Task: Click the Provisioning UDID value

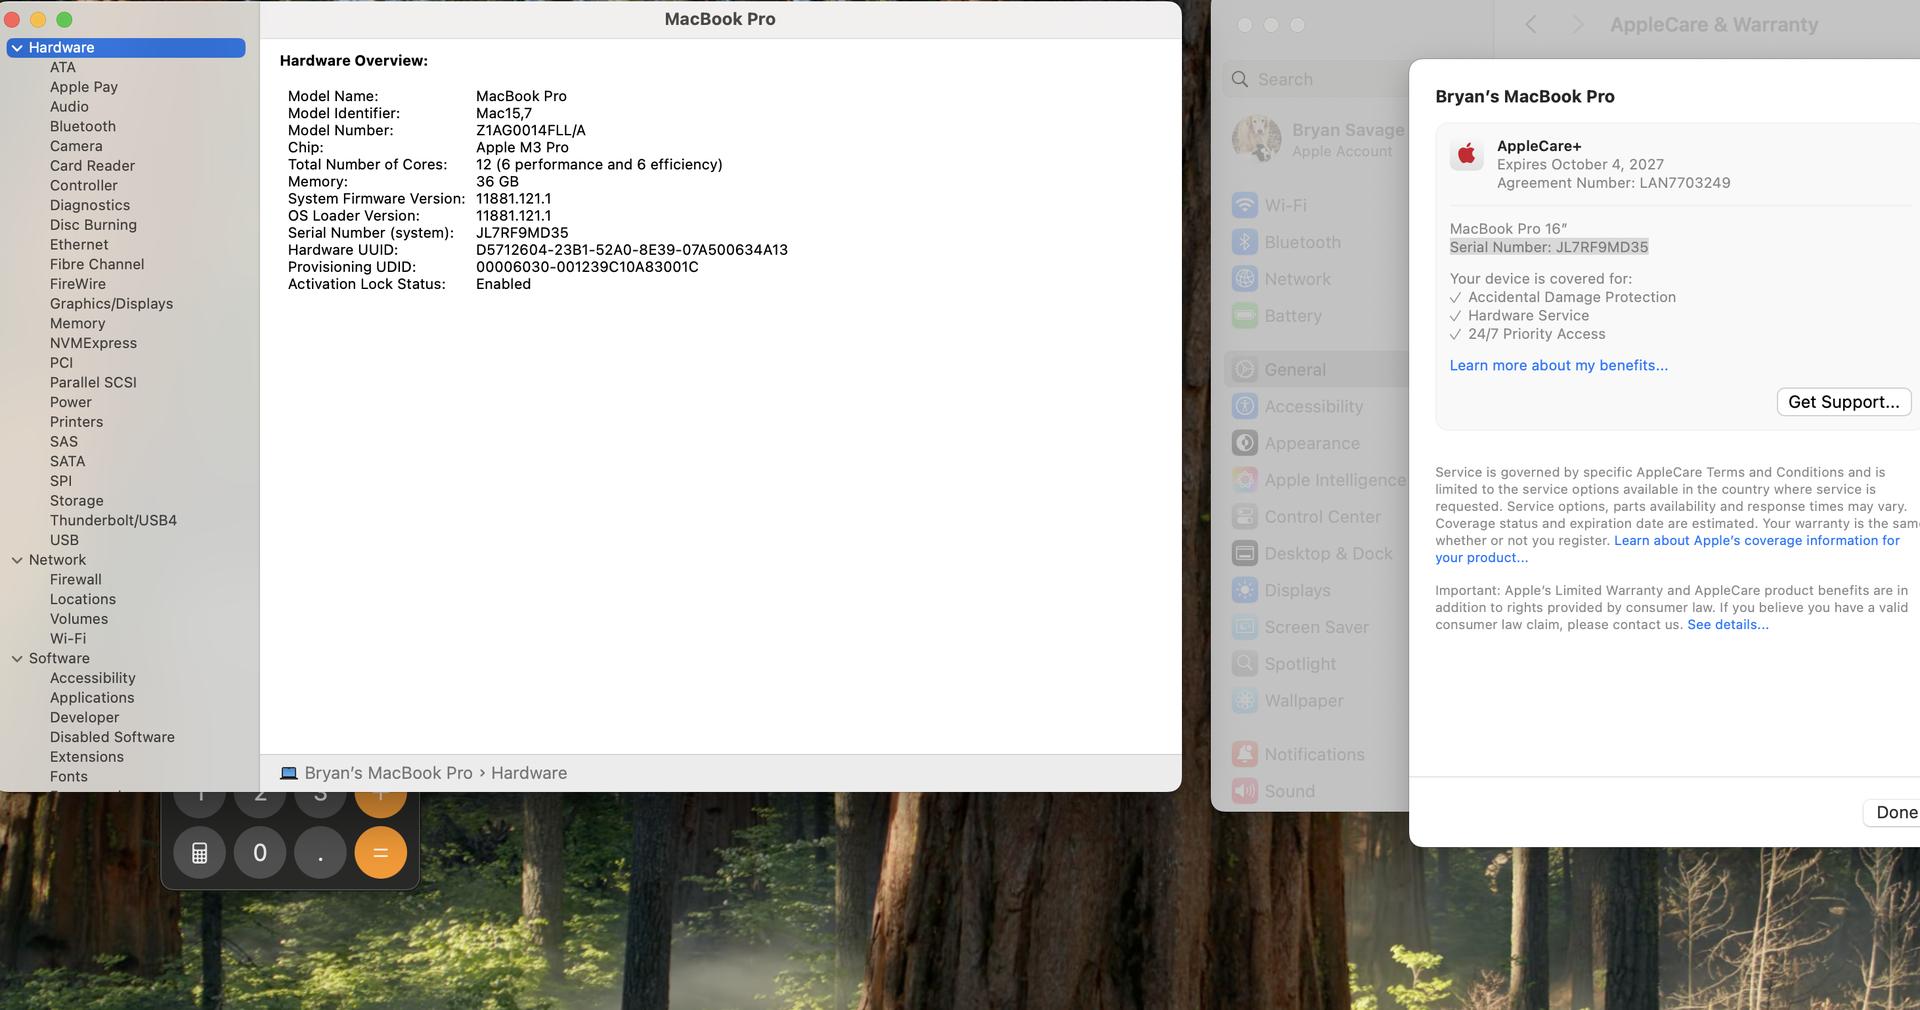Action: pyautogui.click(x=587, y=267)
